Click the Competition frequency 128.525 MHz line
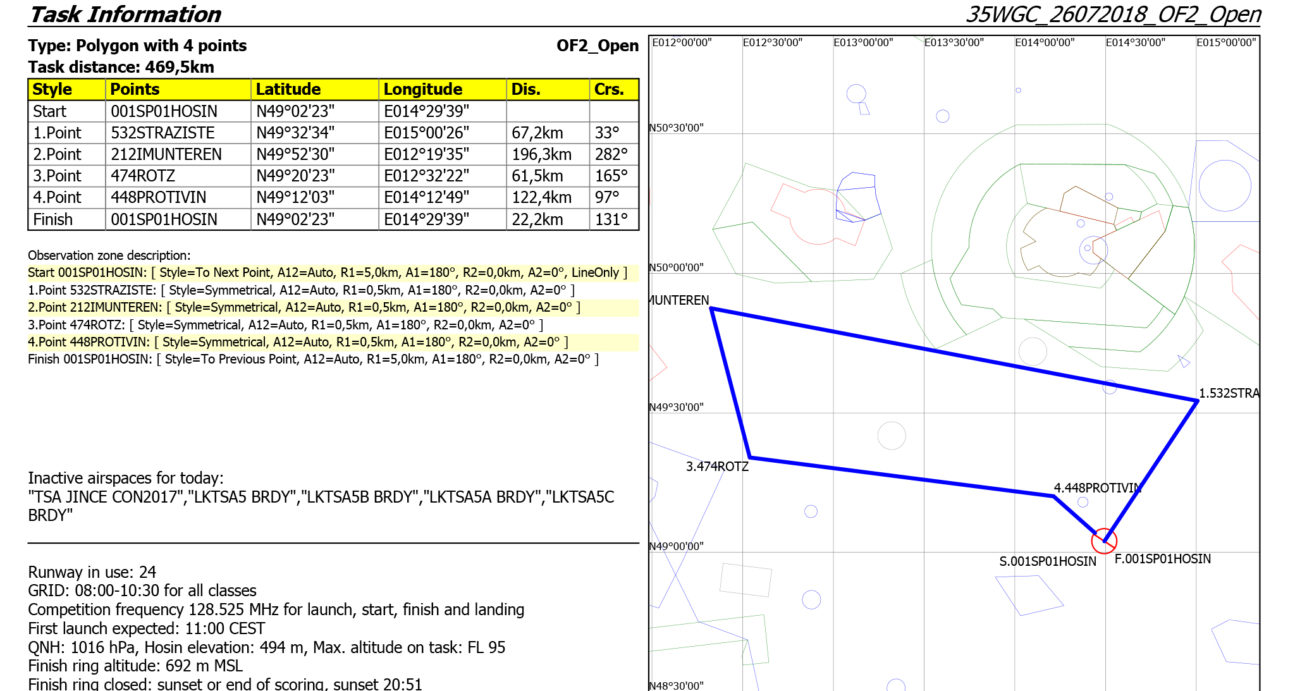Viewport: 1295px width, 691px height. pos(276,609)
